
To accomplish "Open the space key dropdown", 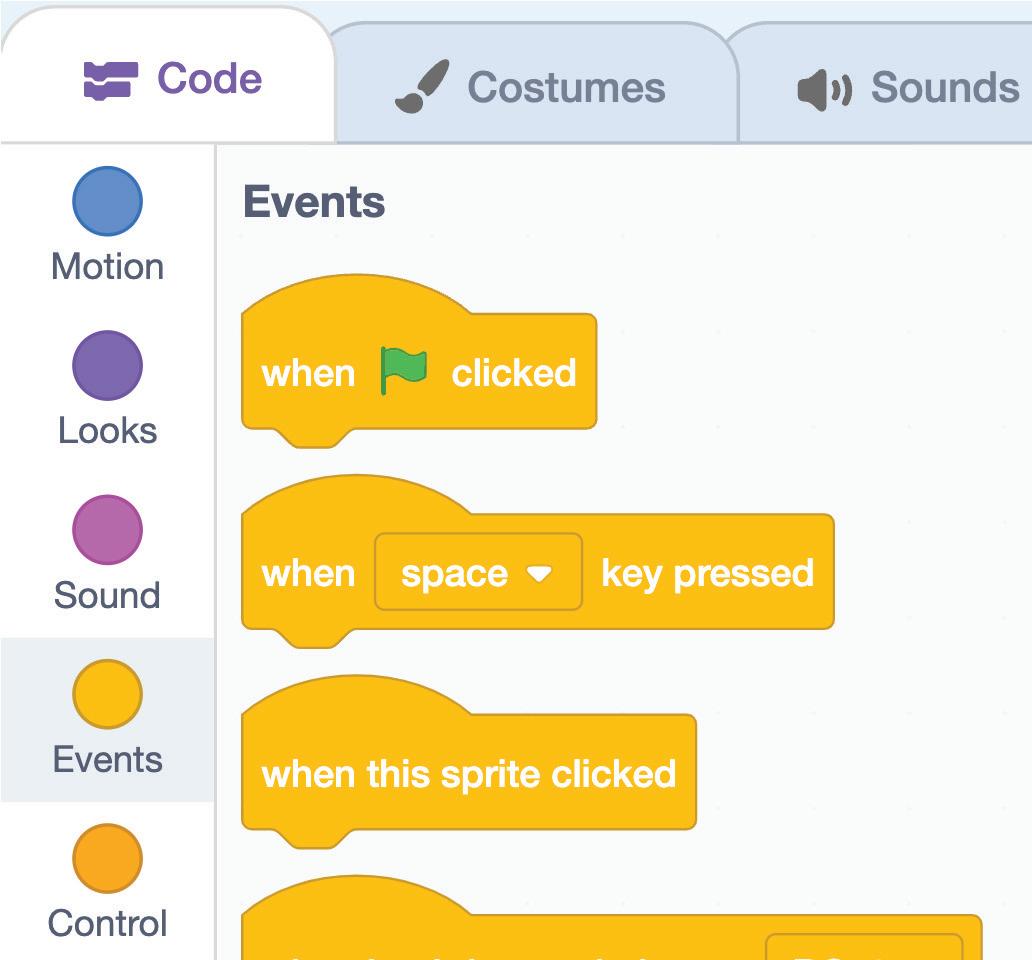I will (x=477, y=573).
